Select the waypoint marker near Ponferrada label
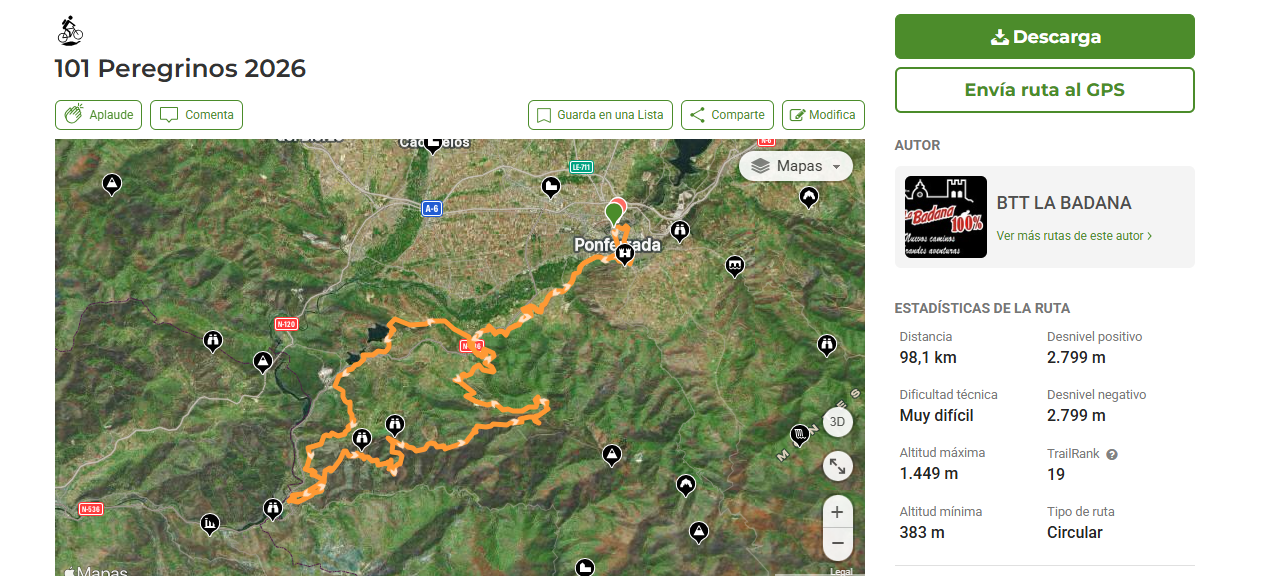Screen dimensions: 1272x576 [626, 254]
